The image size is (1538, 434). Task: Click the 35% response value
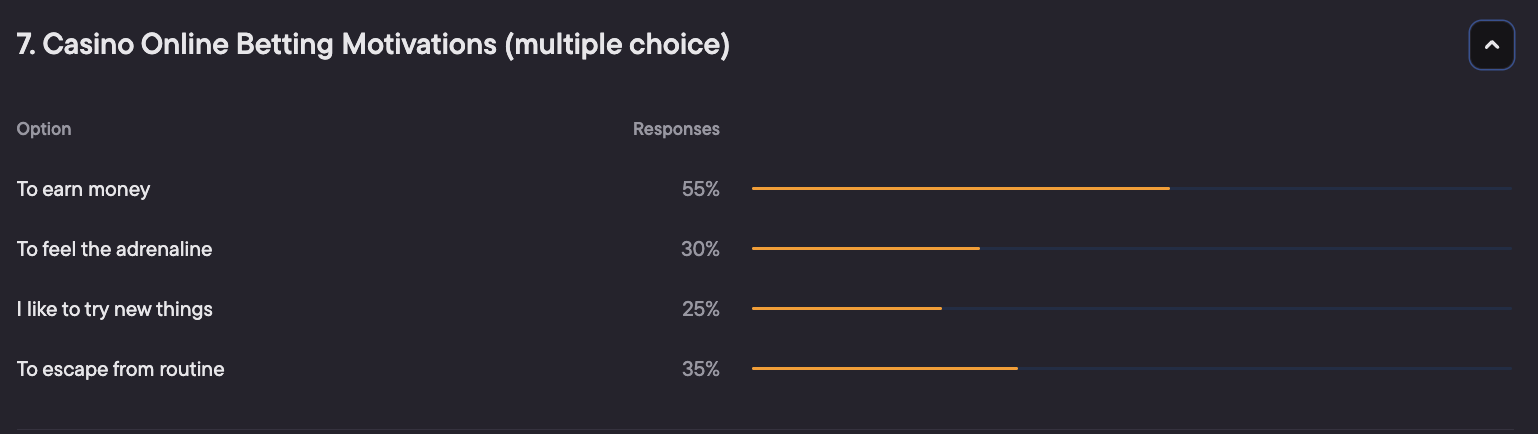coord(700,369)
